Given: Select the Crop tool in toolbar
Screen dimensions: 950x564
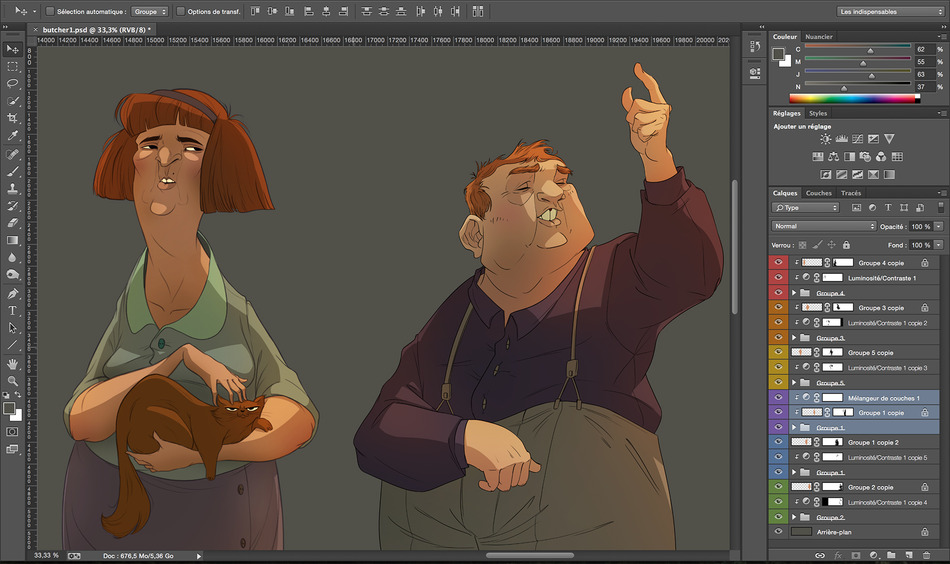Looking at the screenshot, I should tap(13, 118).
